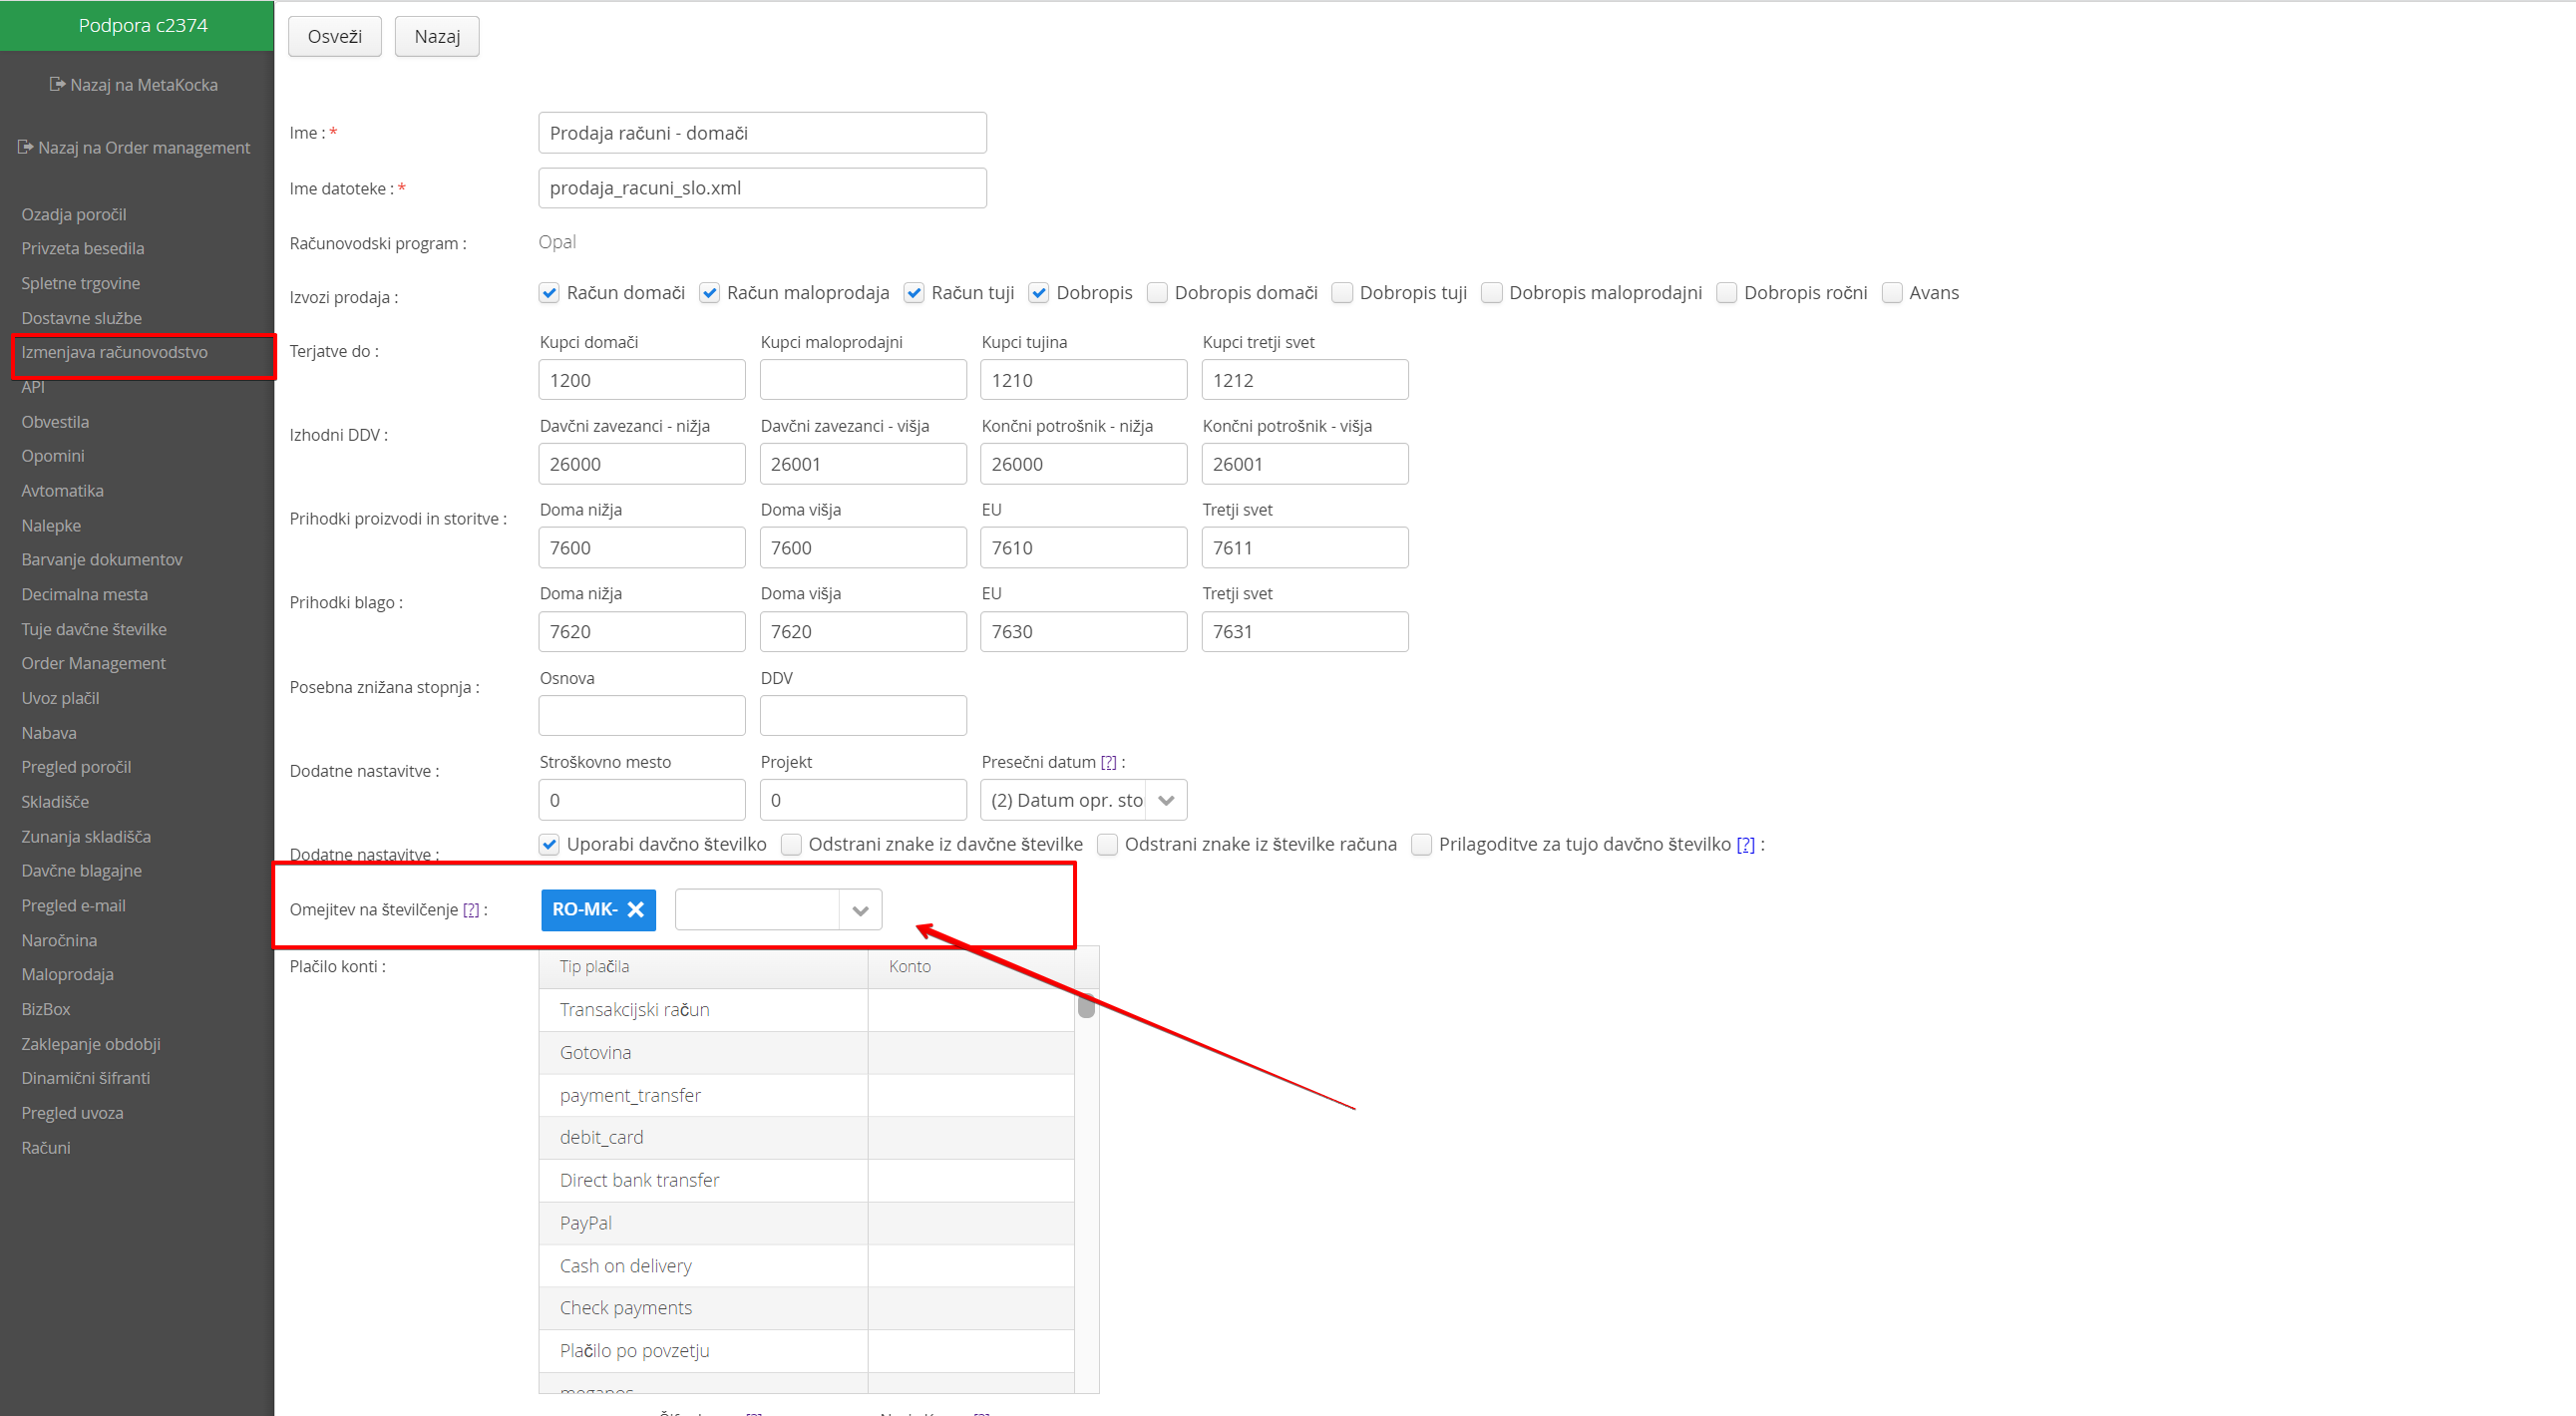Open Izmenjava računovodstvo in sidebar

[115, 352]
